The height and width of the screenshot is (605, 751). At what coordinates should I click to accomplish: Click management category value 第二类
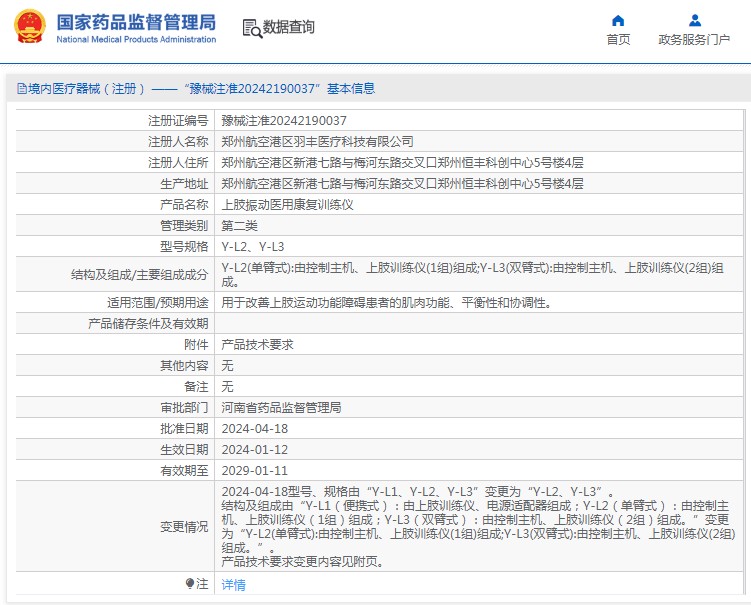[x=239, y=226]
